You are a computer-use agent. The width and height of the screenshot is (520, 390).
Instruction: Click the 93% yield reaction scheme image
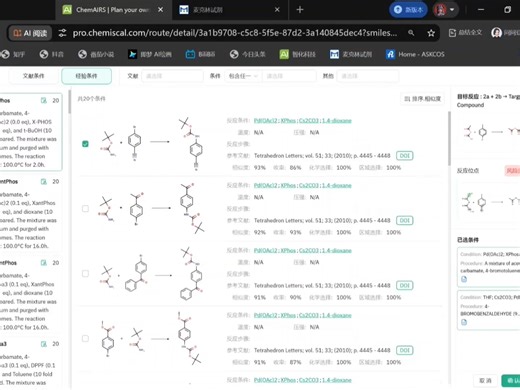(152, 209)
